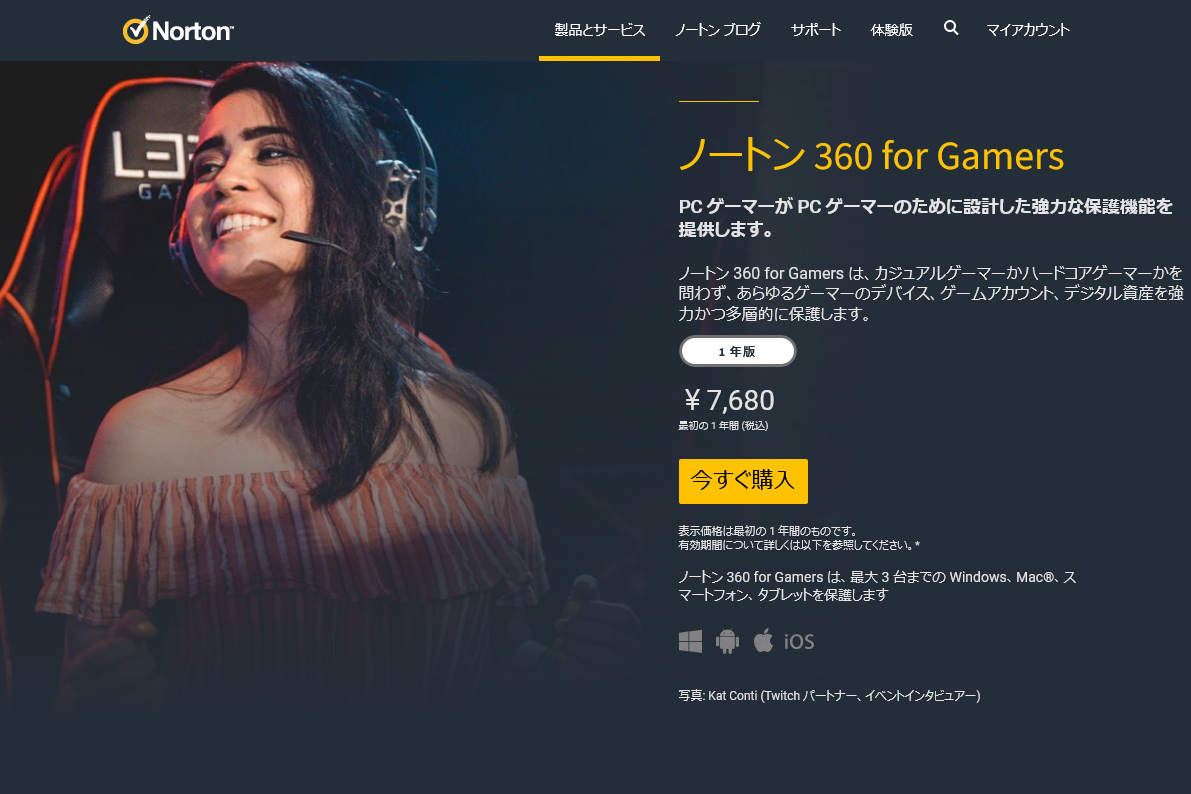Click the 今すぐ購入 buy button
Image resolution: width=1191 pixels, height=794 pixels.
pos(743,481)
